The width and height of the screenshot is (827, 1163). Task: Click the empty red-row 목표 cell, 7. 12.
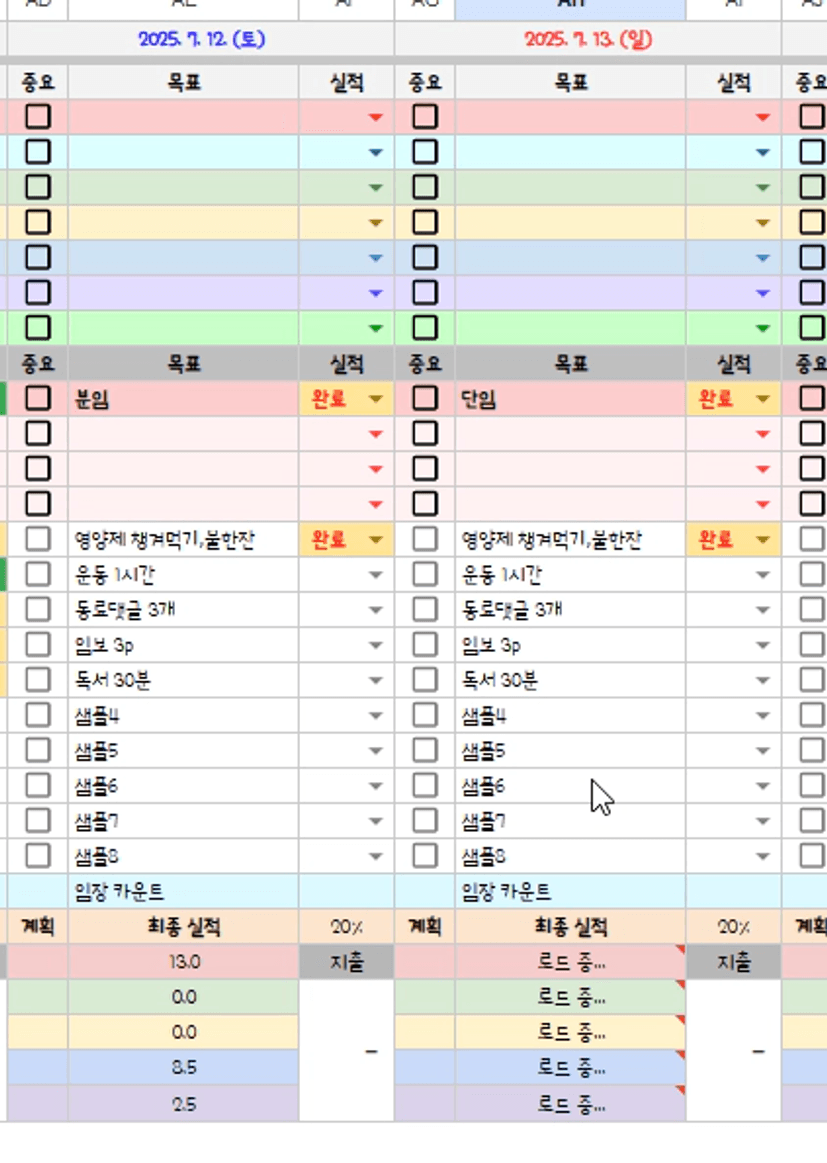coord(184,117)
